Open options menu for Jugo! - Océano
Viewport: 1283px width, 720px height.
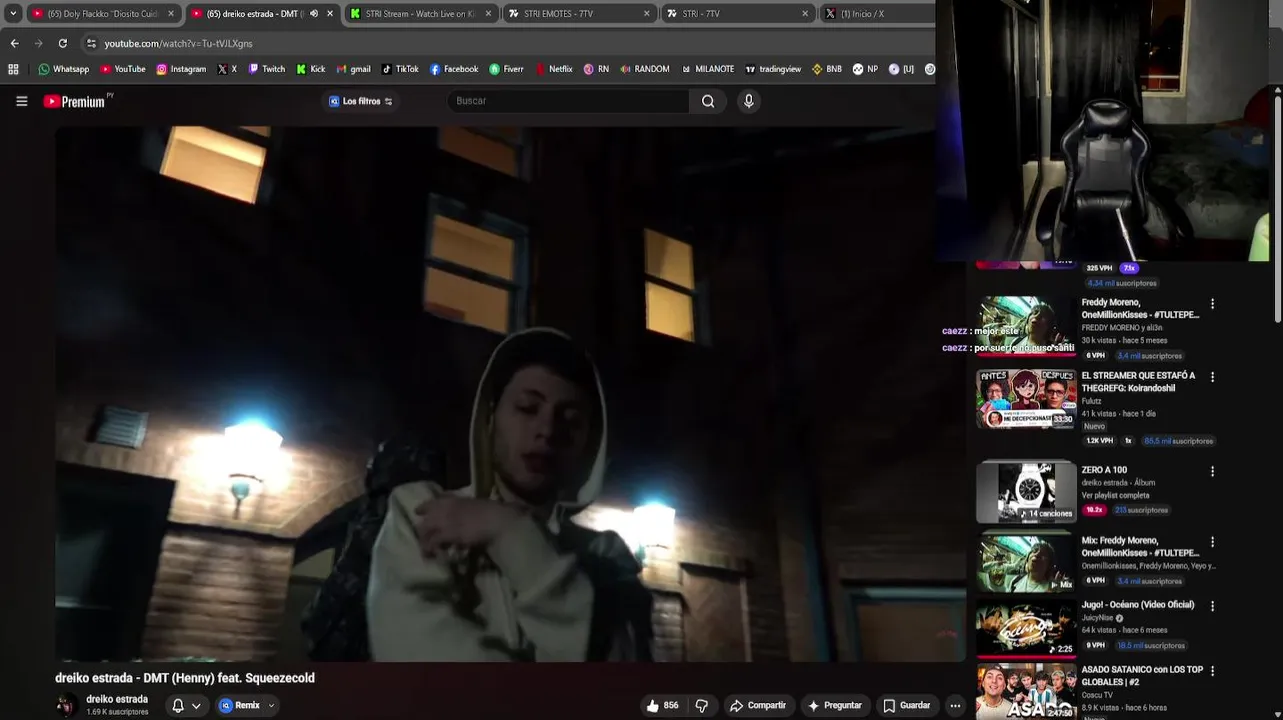coord(1213,606)
